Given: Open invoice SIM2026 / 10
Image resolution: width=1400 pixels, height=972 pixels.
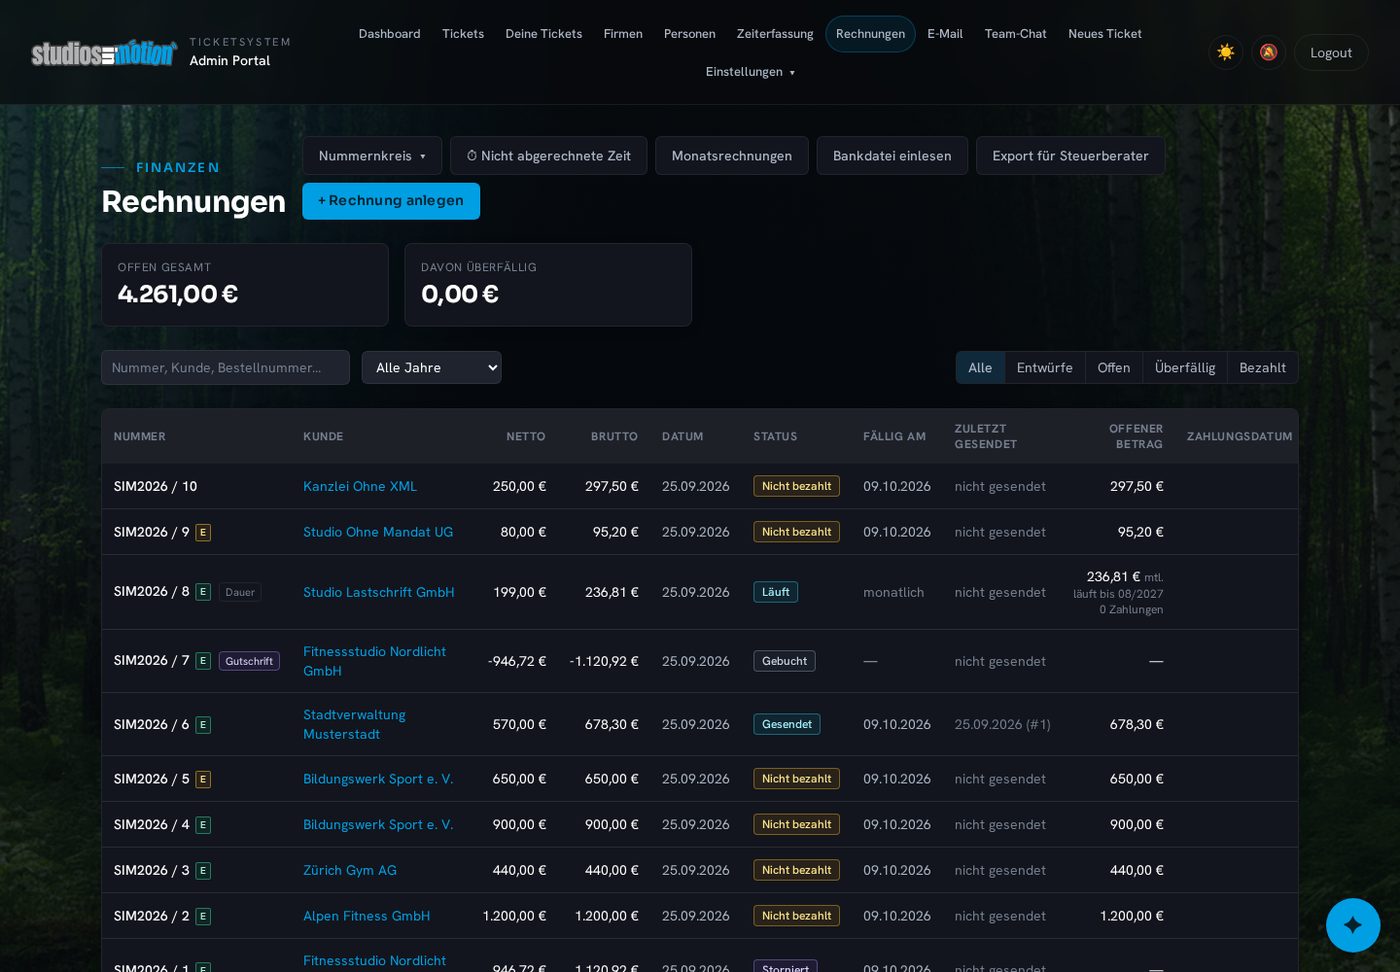Looking at the screenshot, I should coord(156,487).
